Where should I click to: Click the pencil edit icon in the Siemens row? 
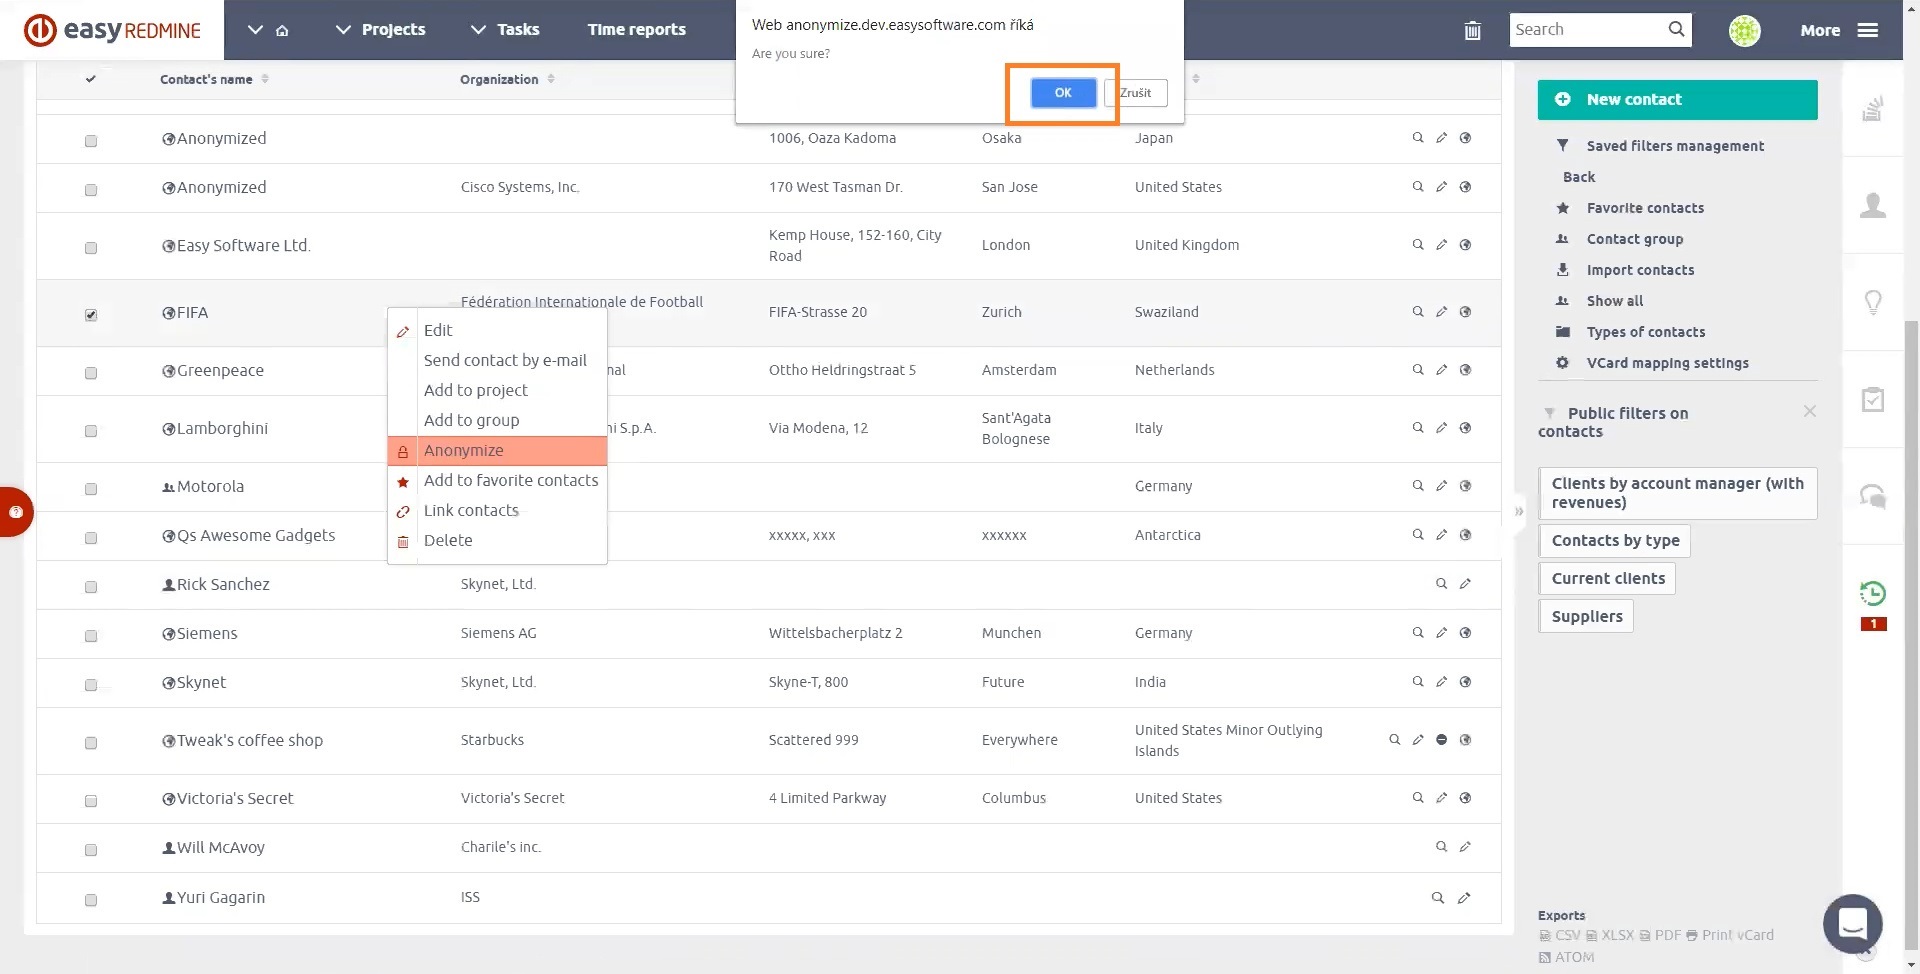1441,633
